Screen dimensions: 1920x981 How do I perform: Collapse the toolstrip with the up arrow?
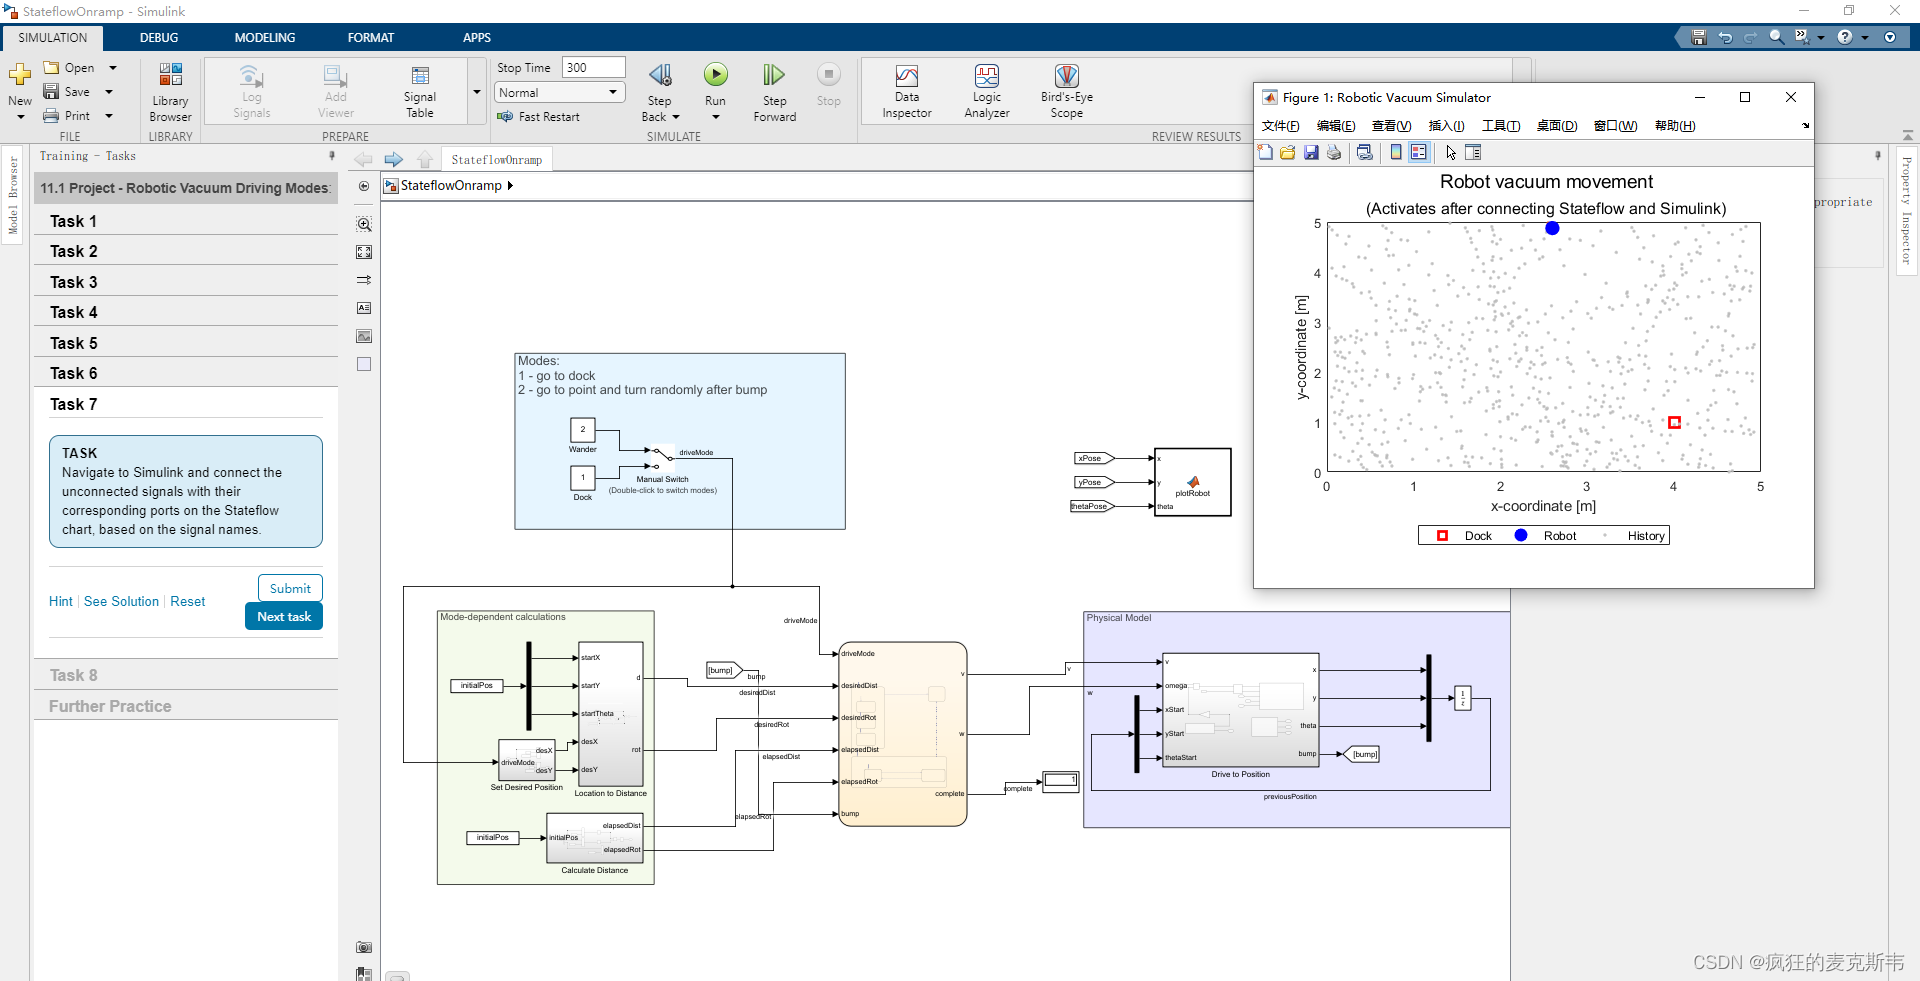1908,135
